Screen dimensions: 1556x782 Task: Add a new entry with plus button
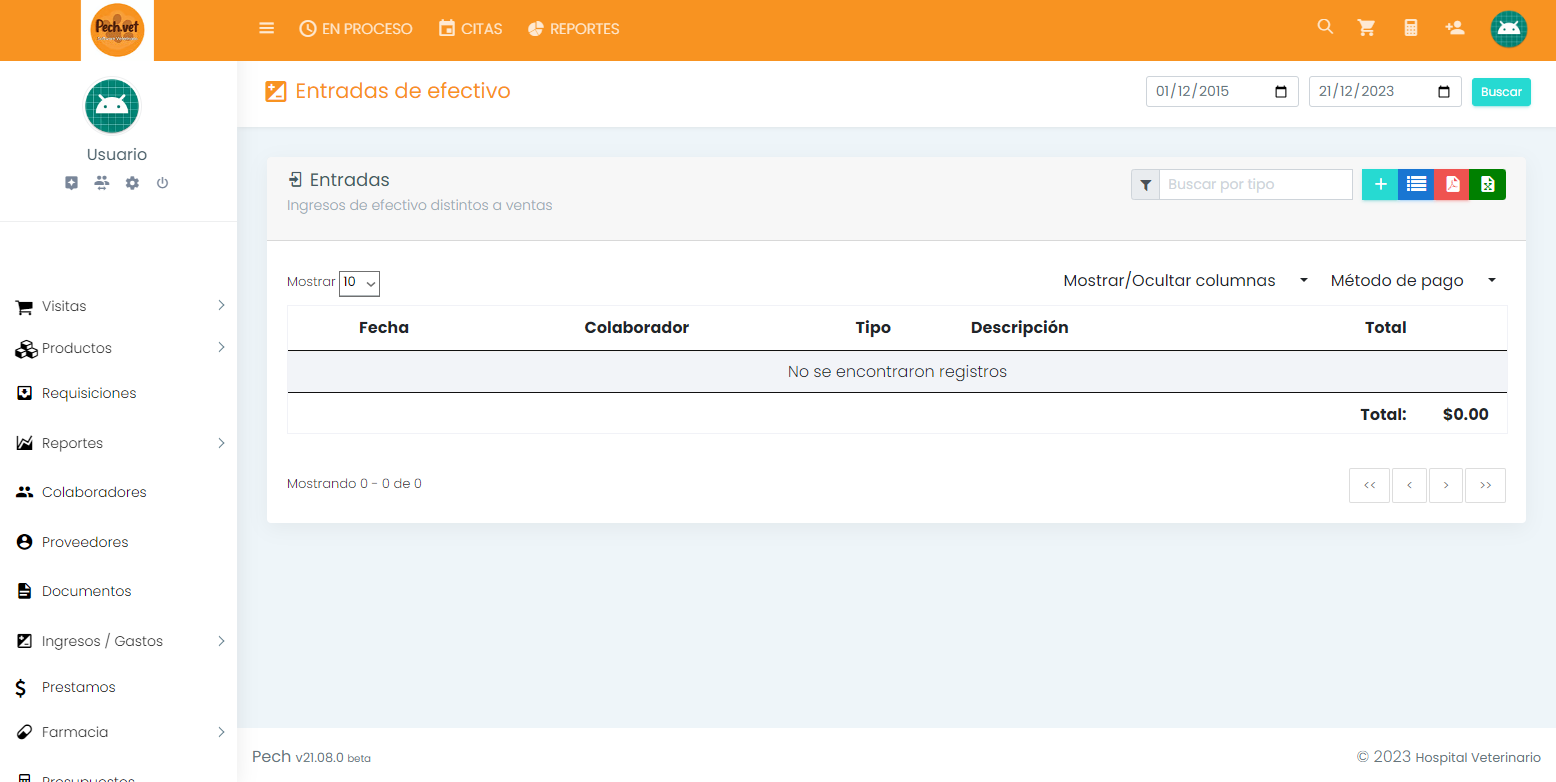click(x=1380, y=184)
